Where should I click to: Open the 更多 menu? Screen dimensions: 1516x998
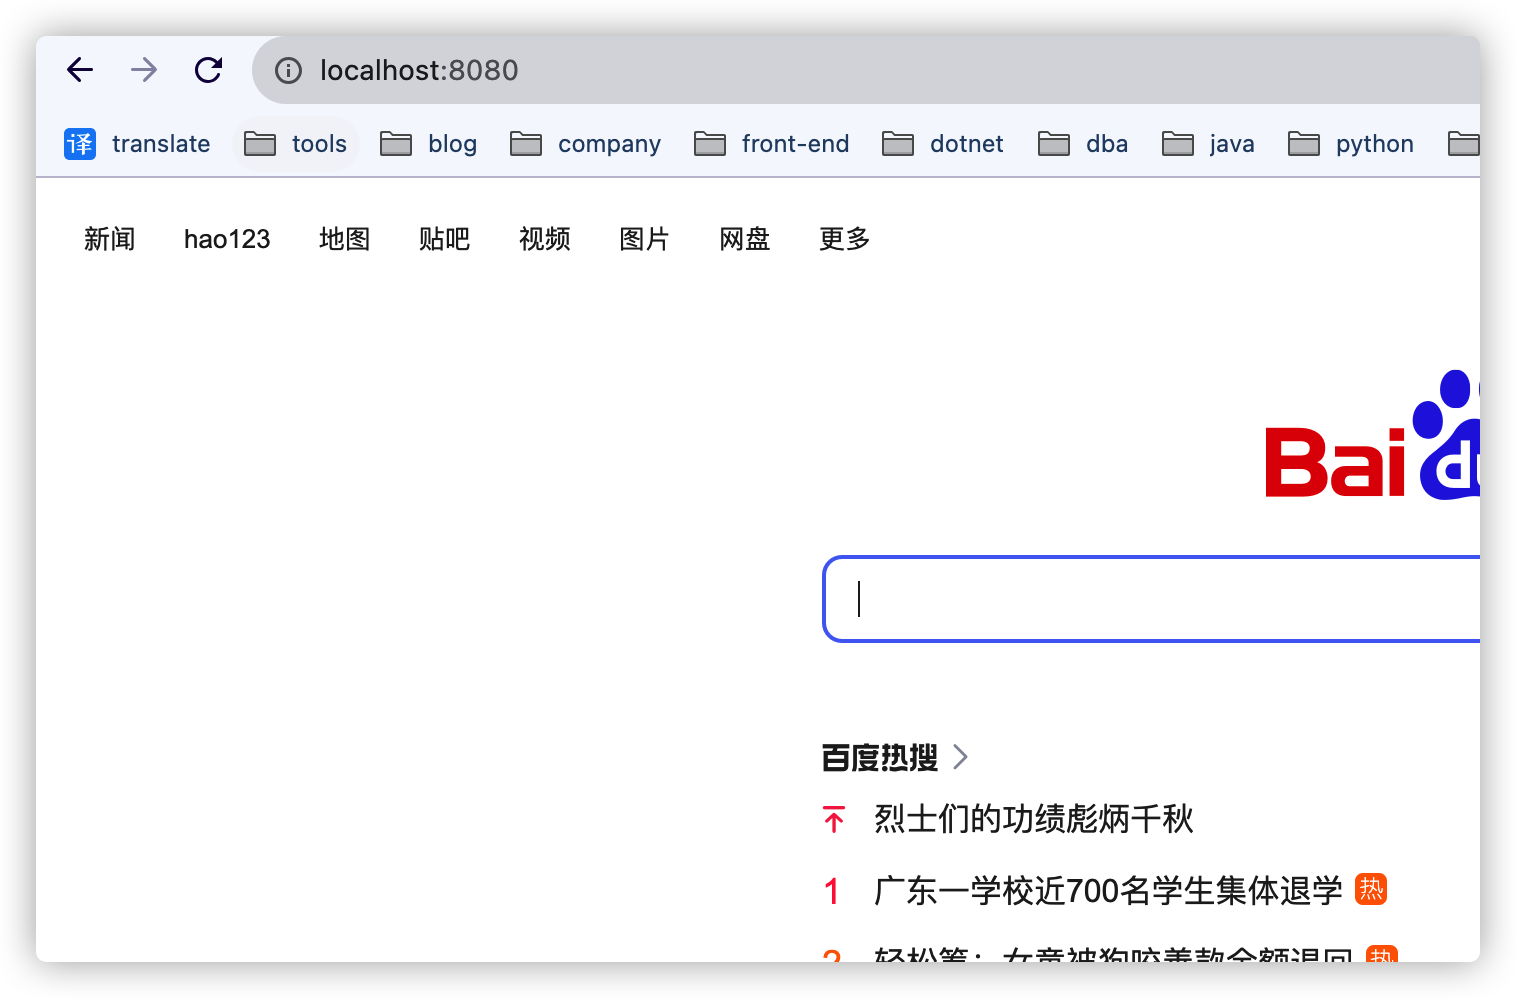point(843,239)
